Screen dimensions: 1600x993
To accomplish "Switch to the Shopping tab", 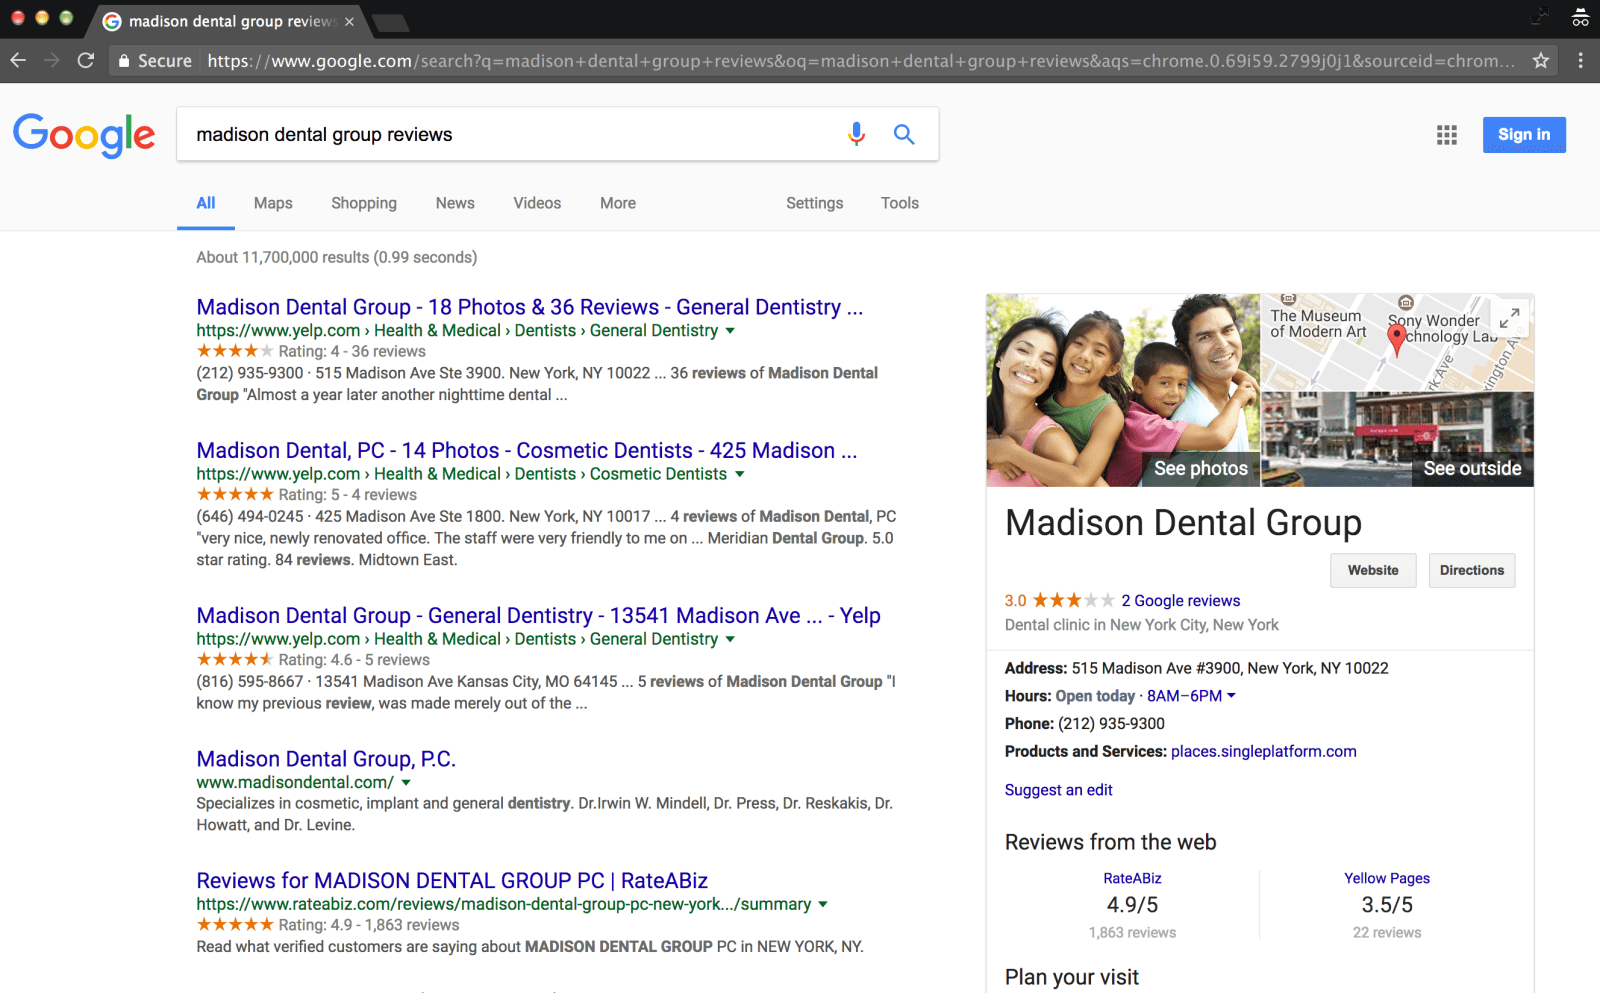I will coord(364,203).
